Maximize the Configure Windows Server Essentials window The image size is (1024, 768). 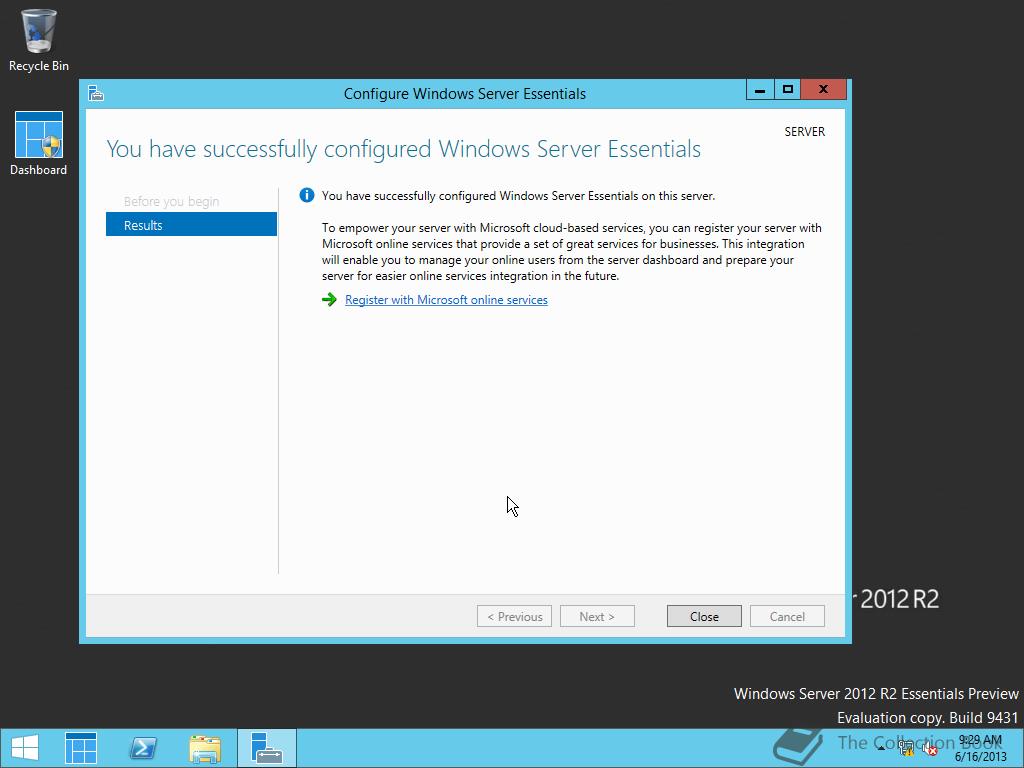click(x=788, y=89)
